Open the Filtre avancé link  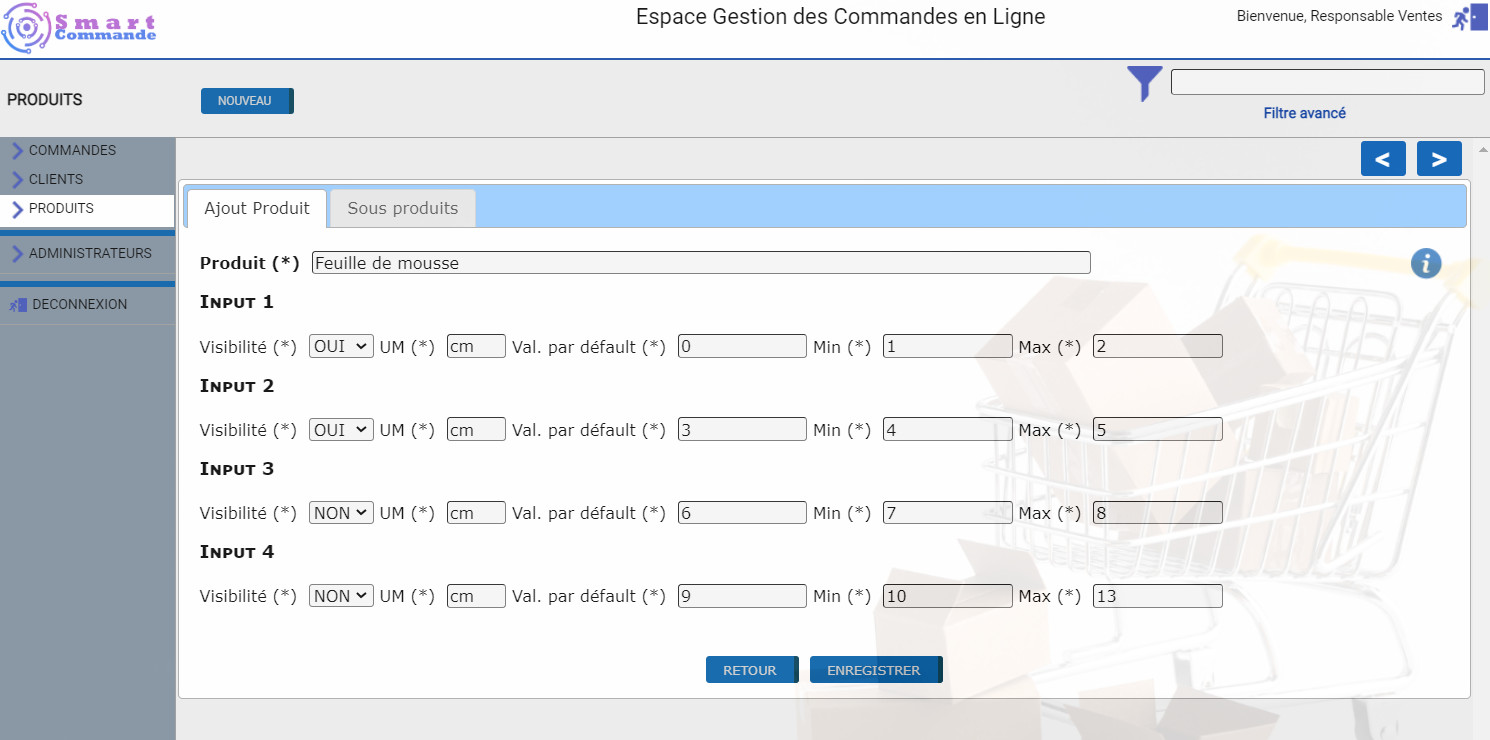click(x=1304, y=113)
